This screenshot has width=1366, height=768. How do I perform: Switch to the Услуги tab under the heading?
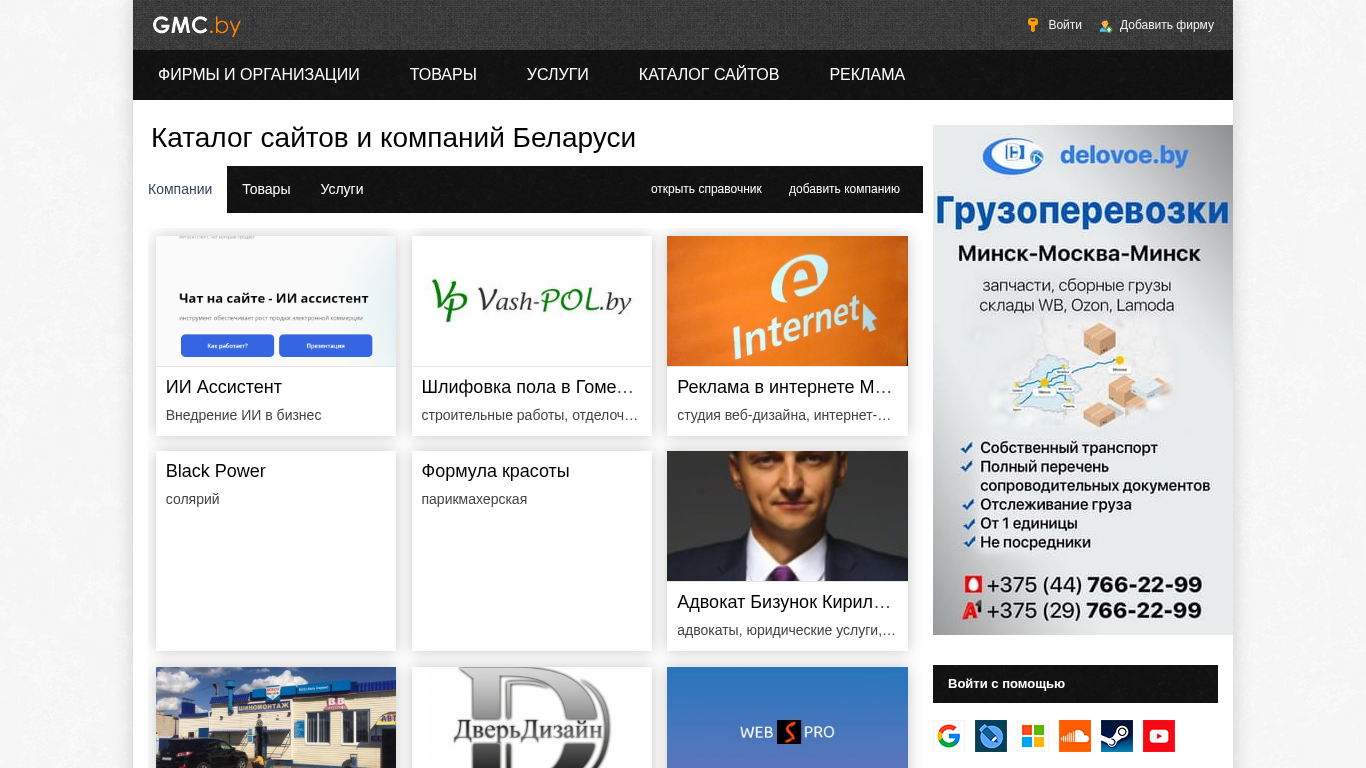(x=342, y=189)
